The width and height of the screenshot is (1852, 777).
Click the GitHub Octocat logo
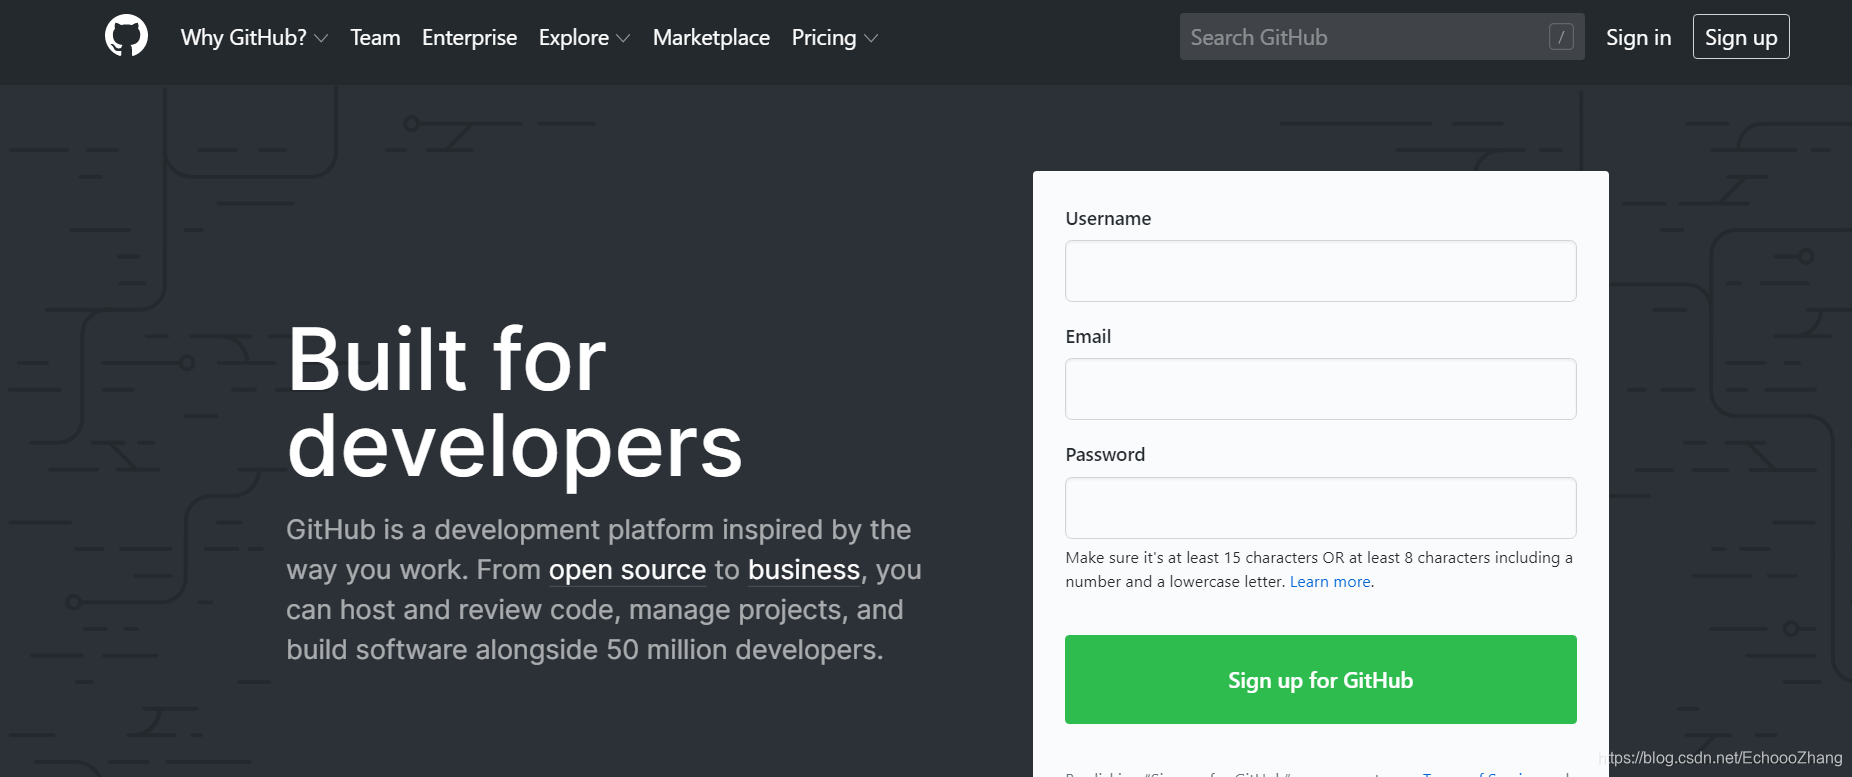click(126, 36)
